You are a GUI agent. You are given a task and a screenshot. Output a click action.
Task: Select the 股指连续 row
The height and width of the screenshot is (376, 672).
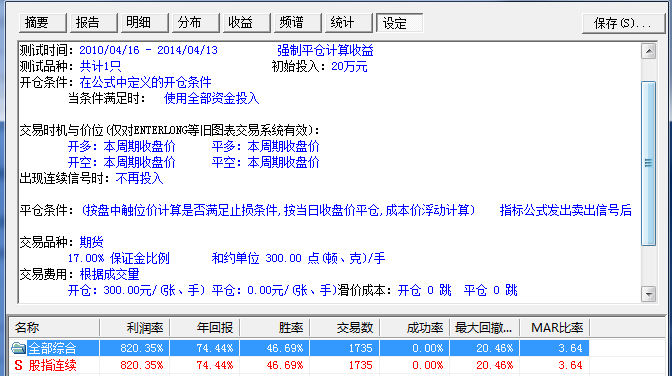[x=300, y=365]
